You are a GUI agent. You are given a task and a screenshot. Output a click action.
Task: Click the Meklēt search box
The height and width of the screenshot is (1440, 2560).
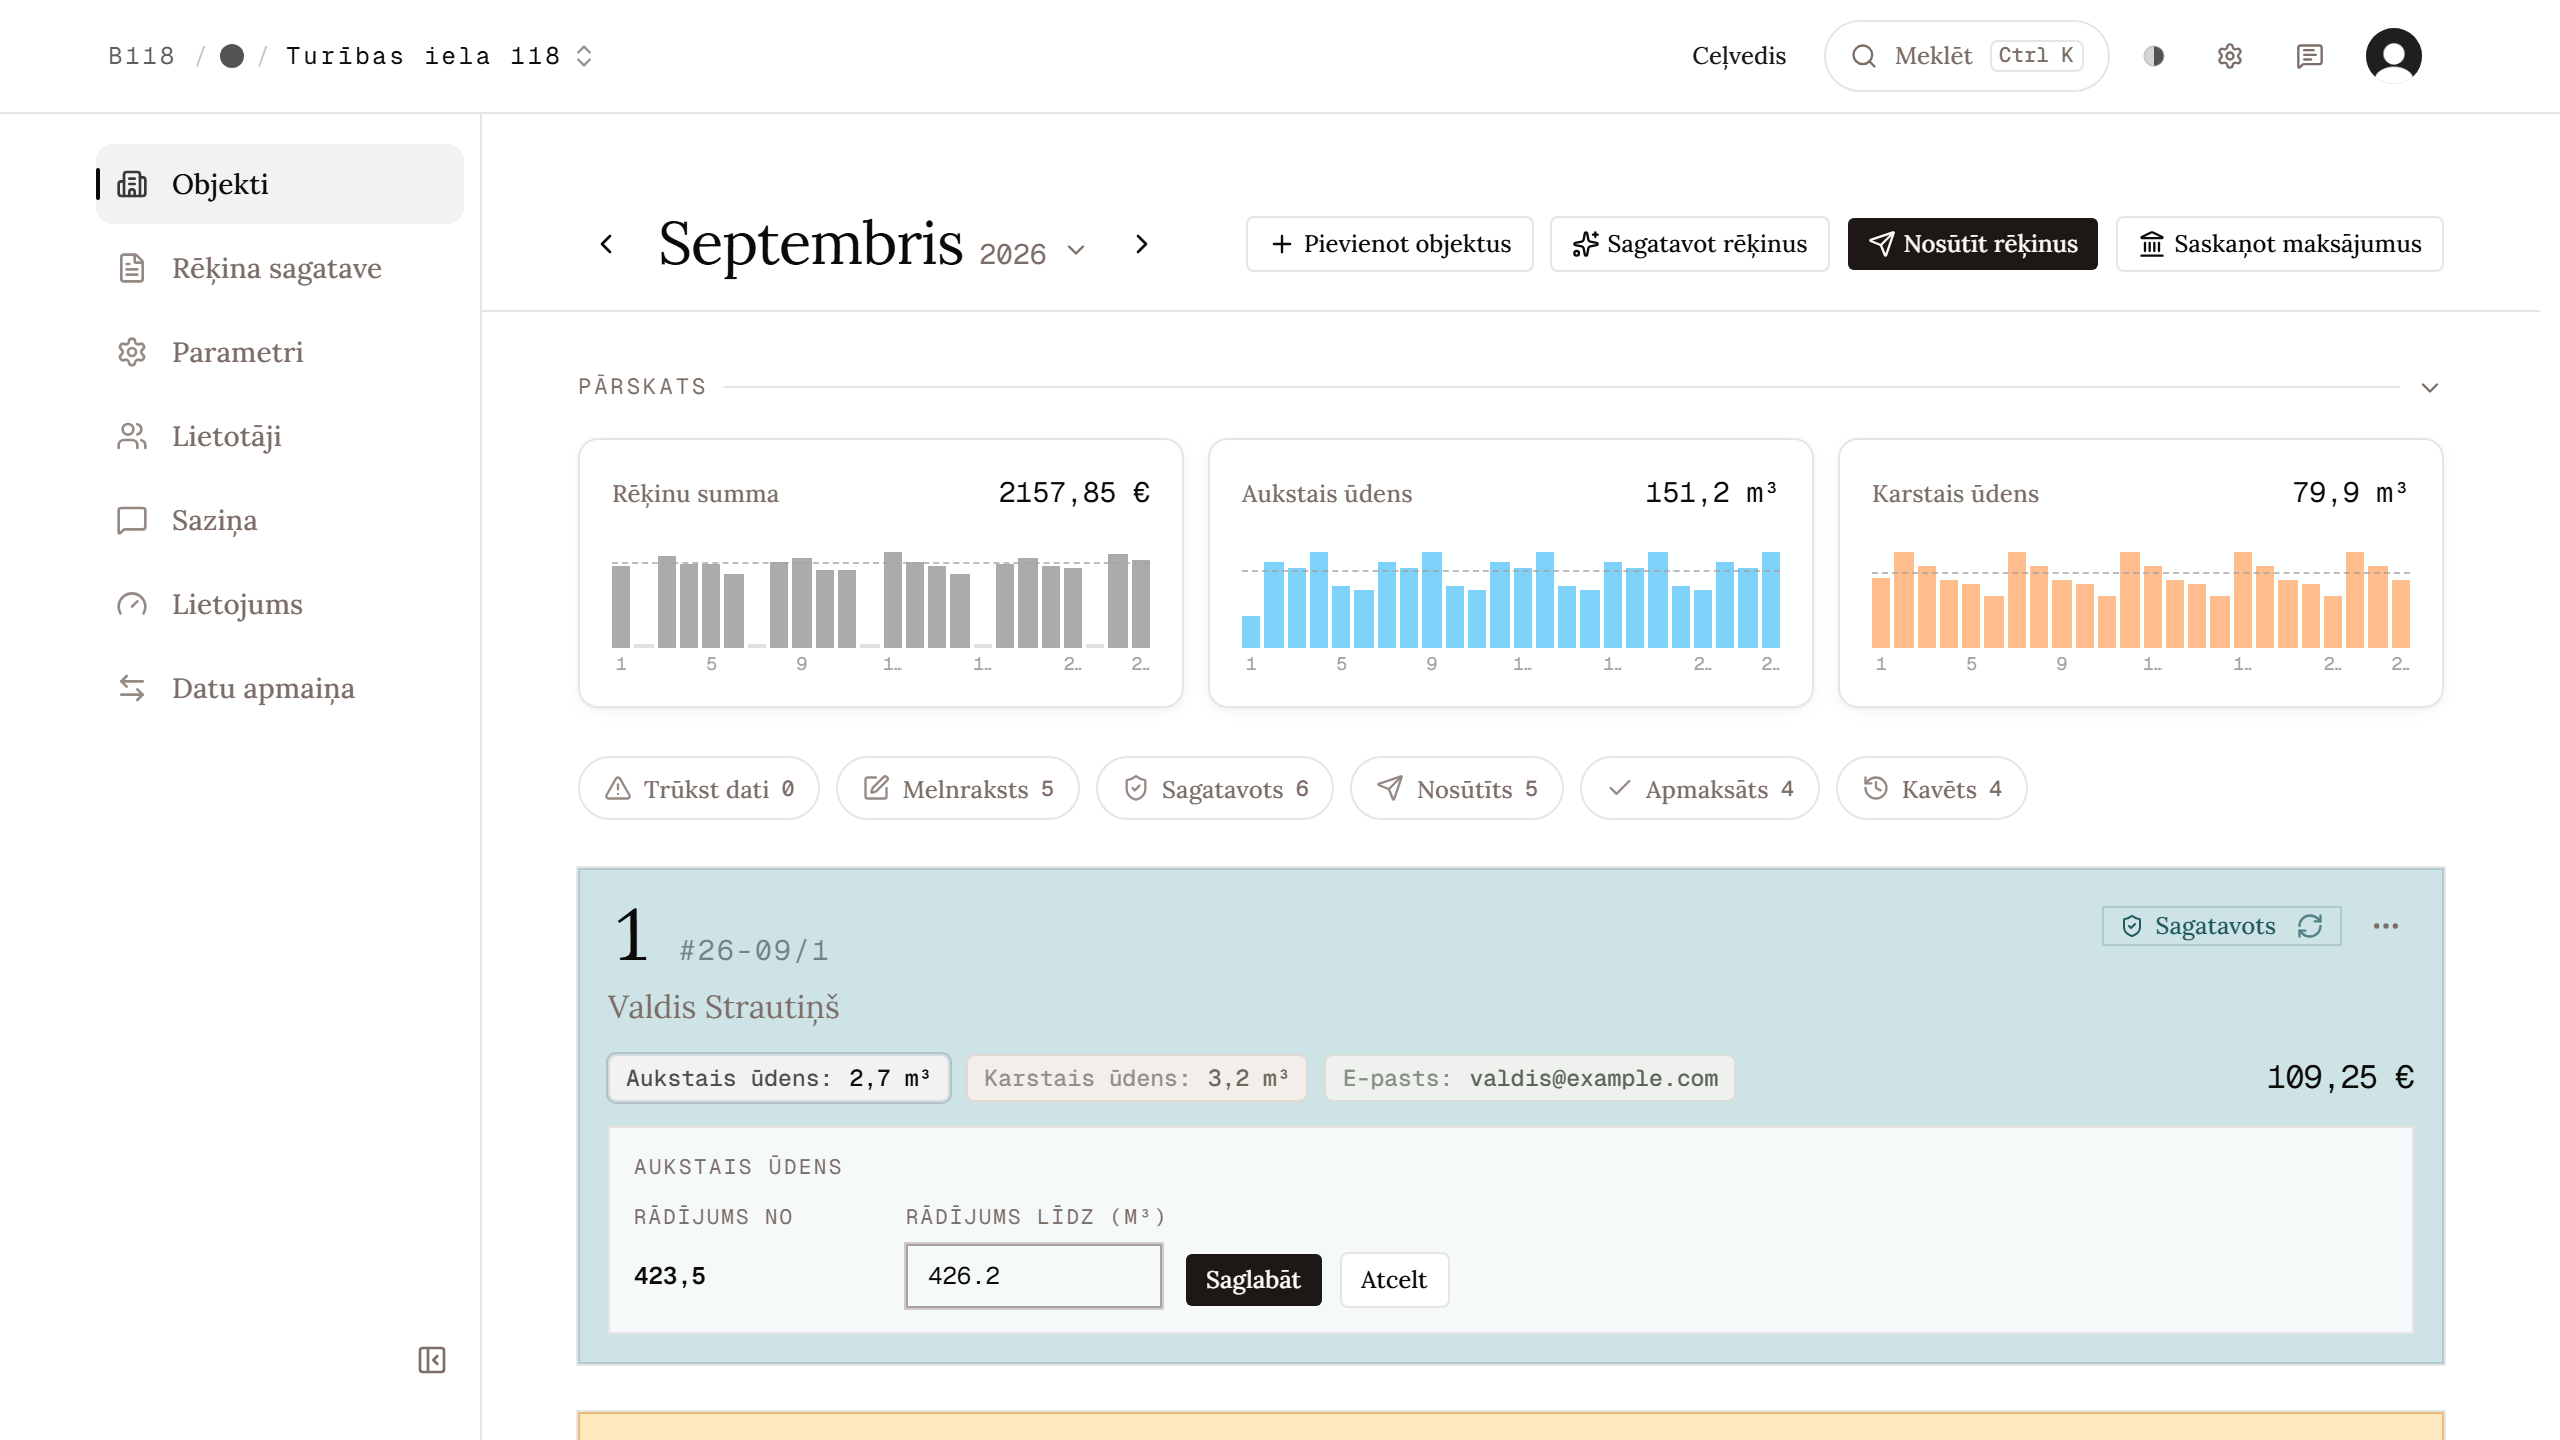(1966, 56)
